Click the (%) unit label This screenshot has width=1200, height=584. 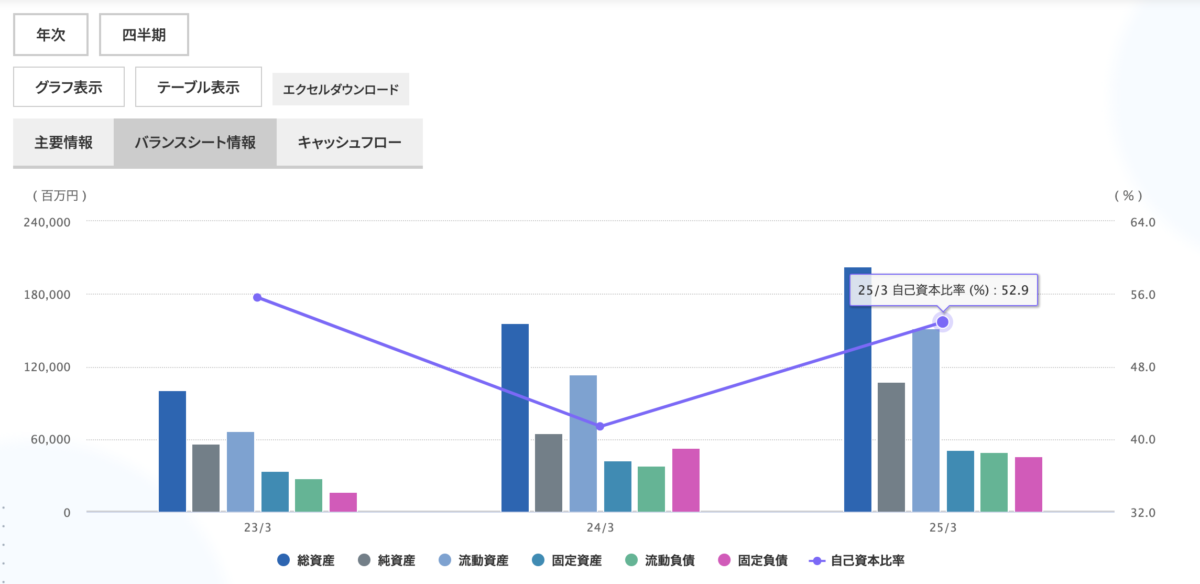click(x=1127, y=196)
